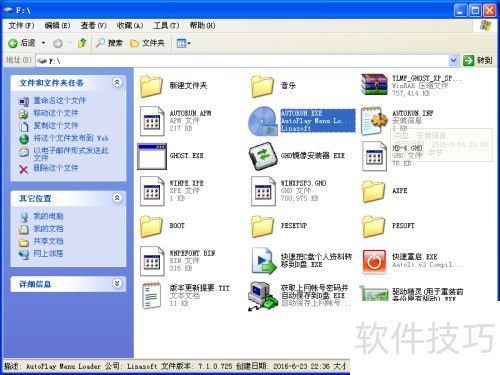Select the AUTORUN.APM file icon

[152, 121]
